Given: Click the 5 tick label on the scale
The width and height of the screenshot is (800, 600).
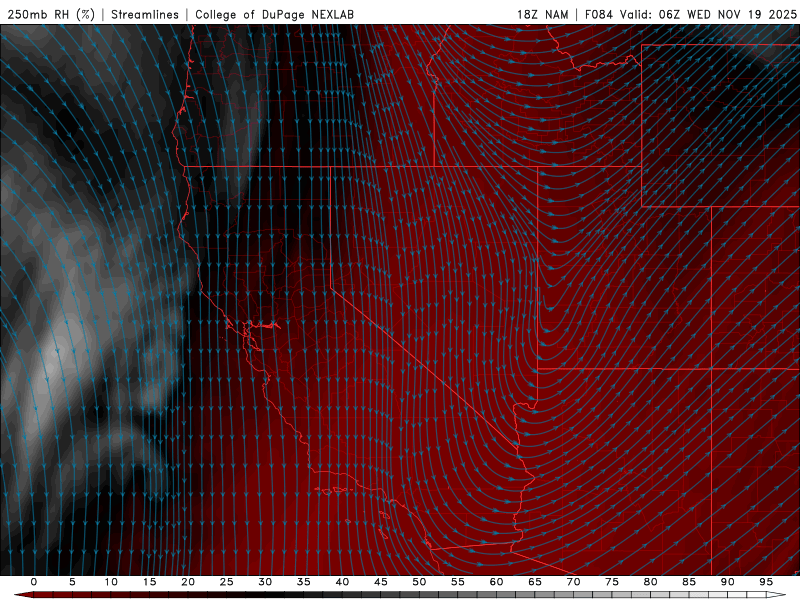Looking at the screenshot, I should tap(72, 582).
